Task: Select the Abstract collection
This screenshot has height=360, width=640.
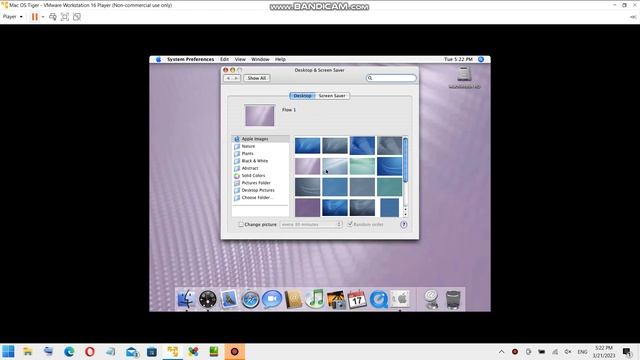Action: [x=260, y=168]
